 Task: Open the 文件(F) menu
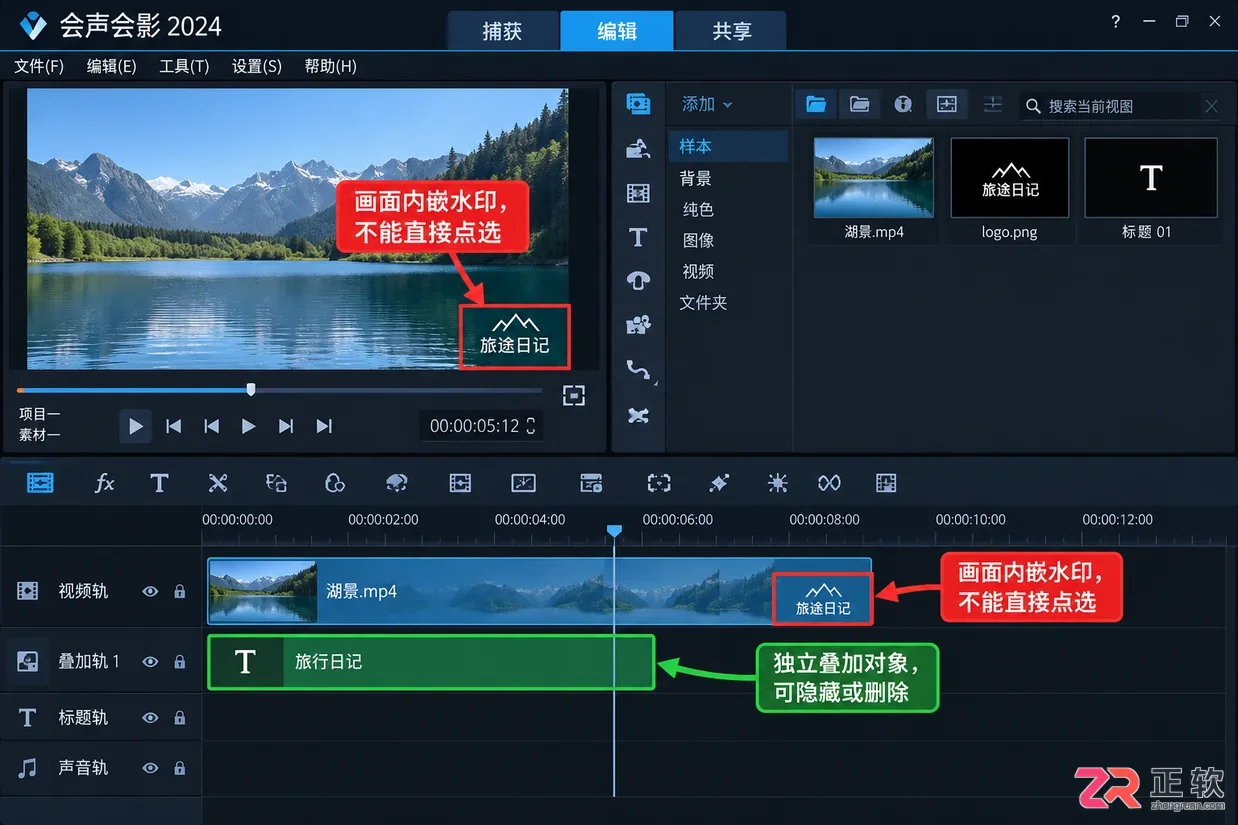[39, 66]
